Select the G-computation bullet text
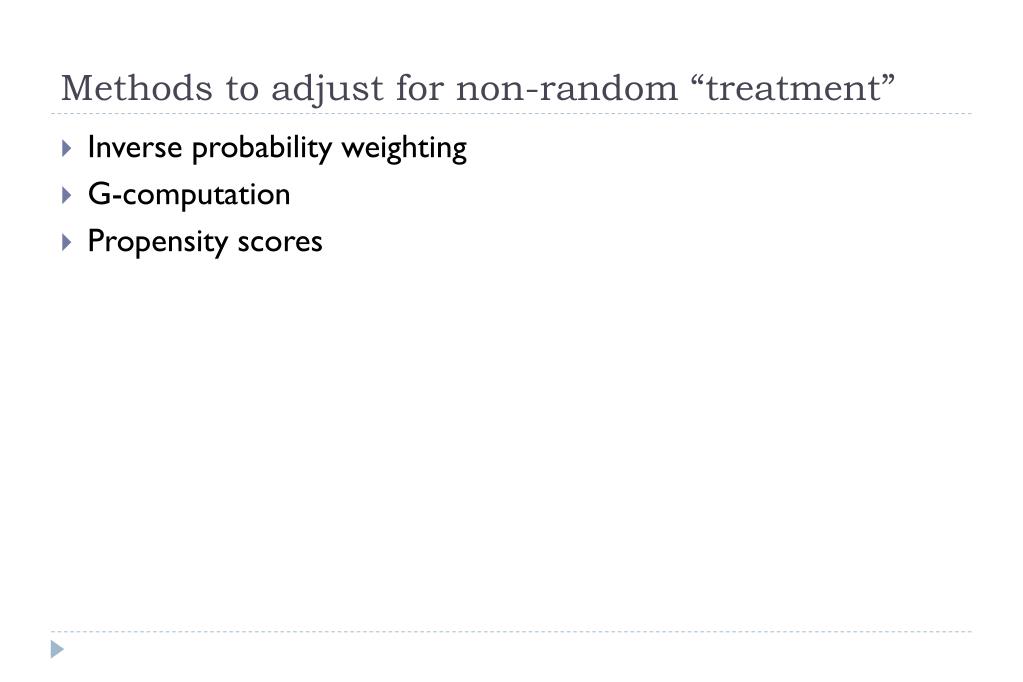This screenshot has height=682, width=1023. tap(189, 195)
